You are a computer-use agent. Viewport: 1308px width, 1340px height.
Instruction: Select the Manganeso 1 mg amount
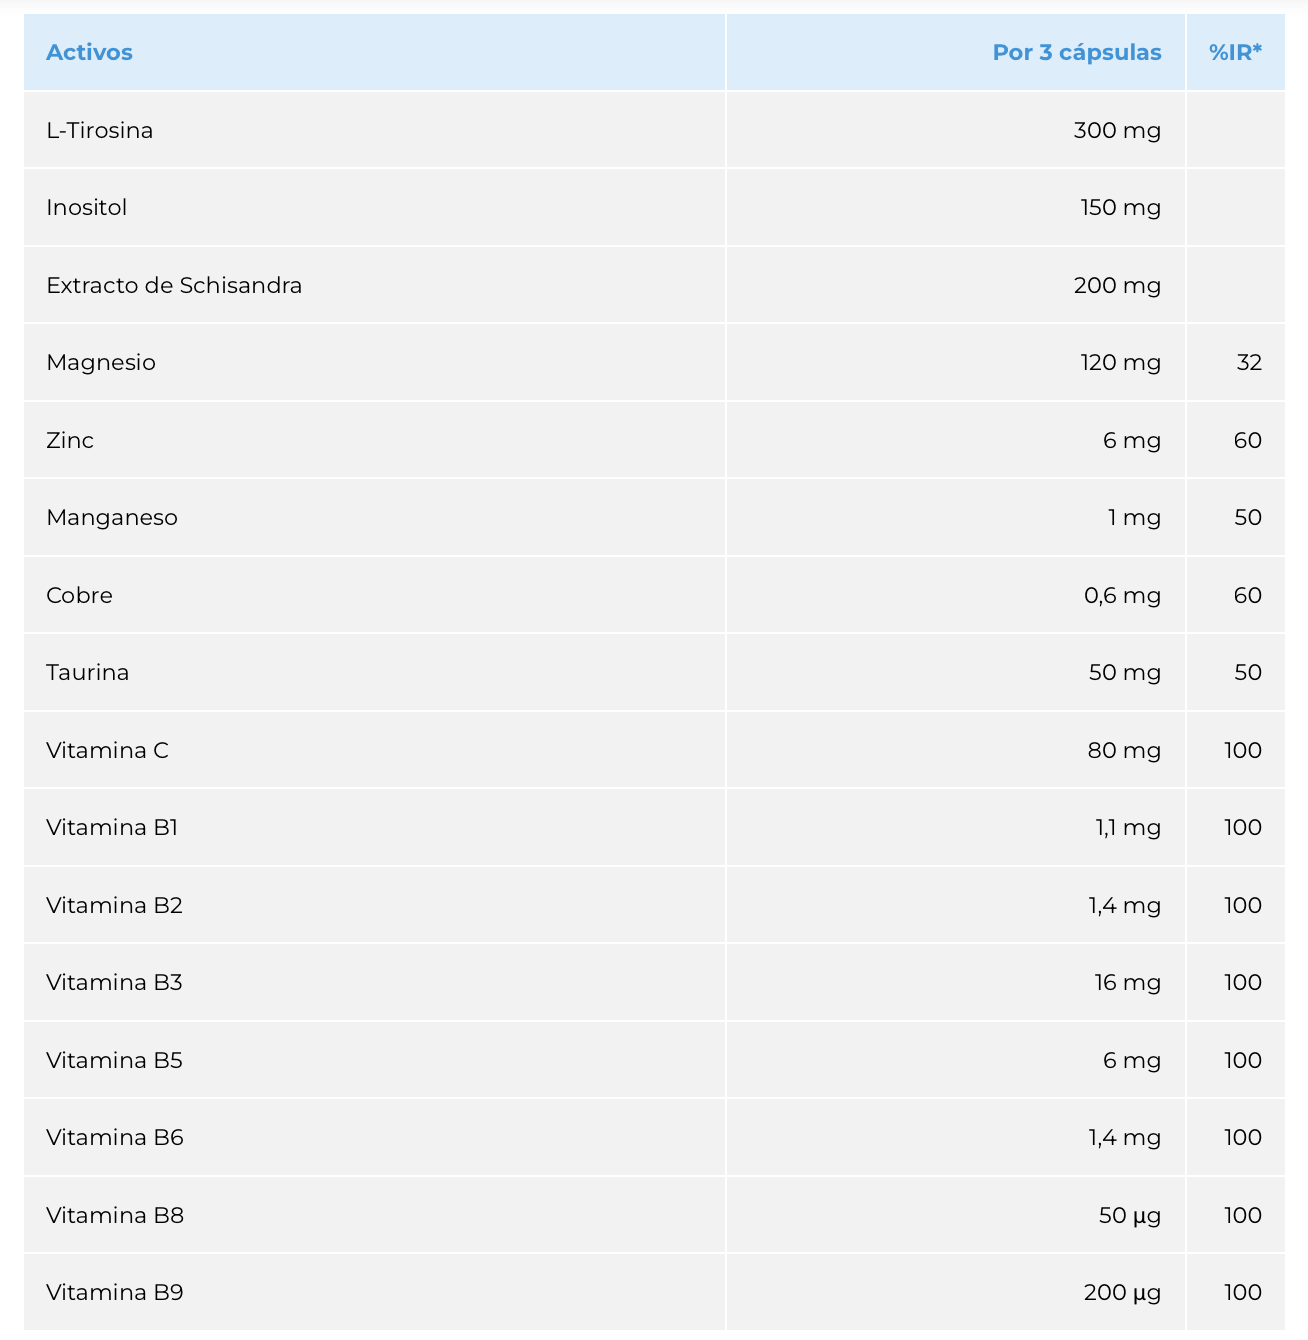[x=1134, y=517]
